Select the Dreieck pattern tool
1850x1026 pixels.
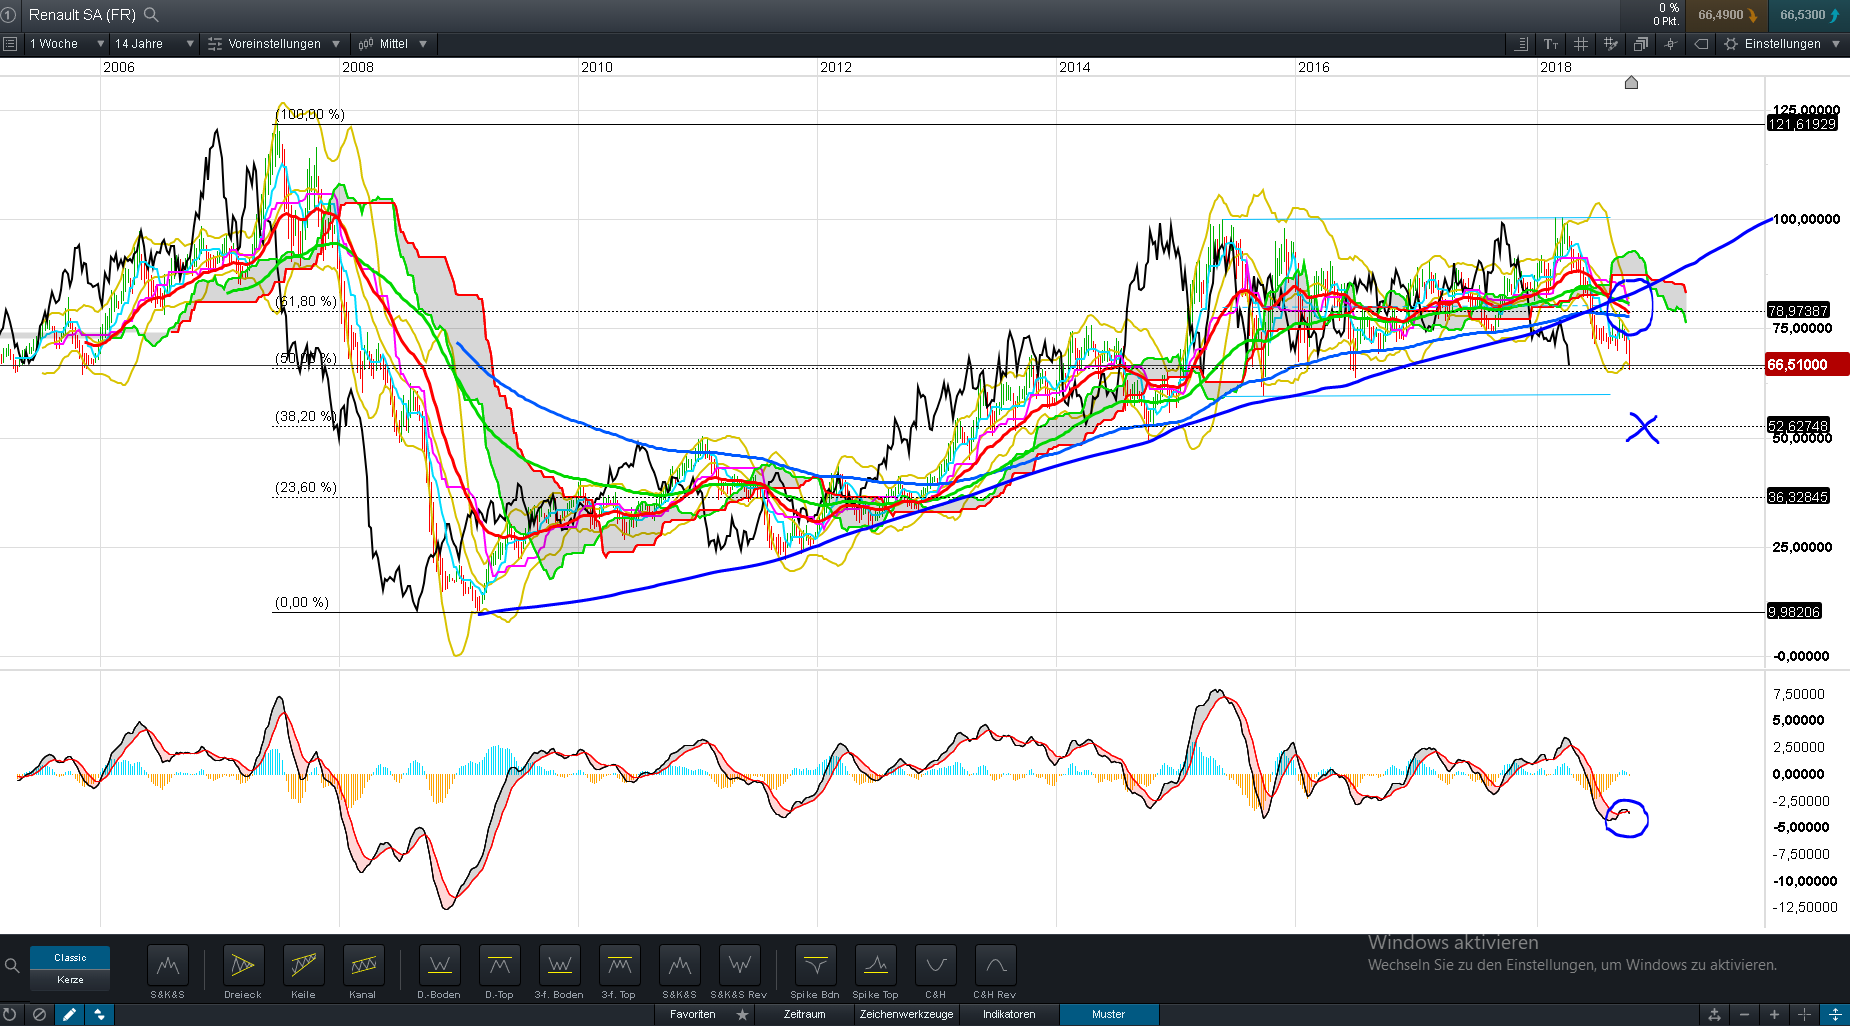(243, 966)
